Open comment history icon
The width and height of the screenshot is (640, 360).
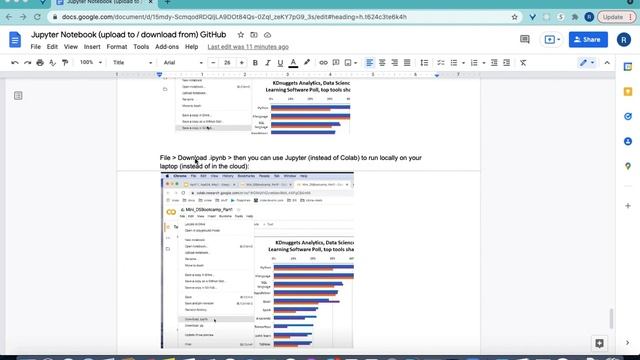[x=525, y=40]
